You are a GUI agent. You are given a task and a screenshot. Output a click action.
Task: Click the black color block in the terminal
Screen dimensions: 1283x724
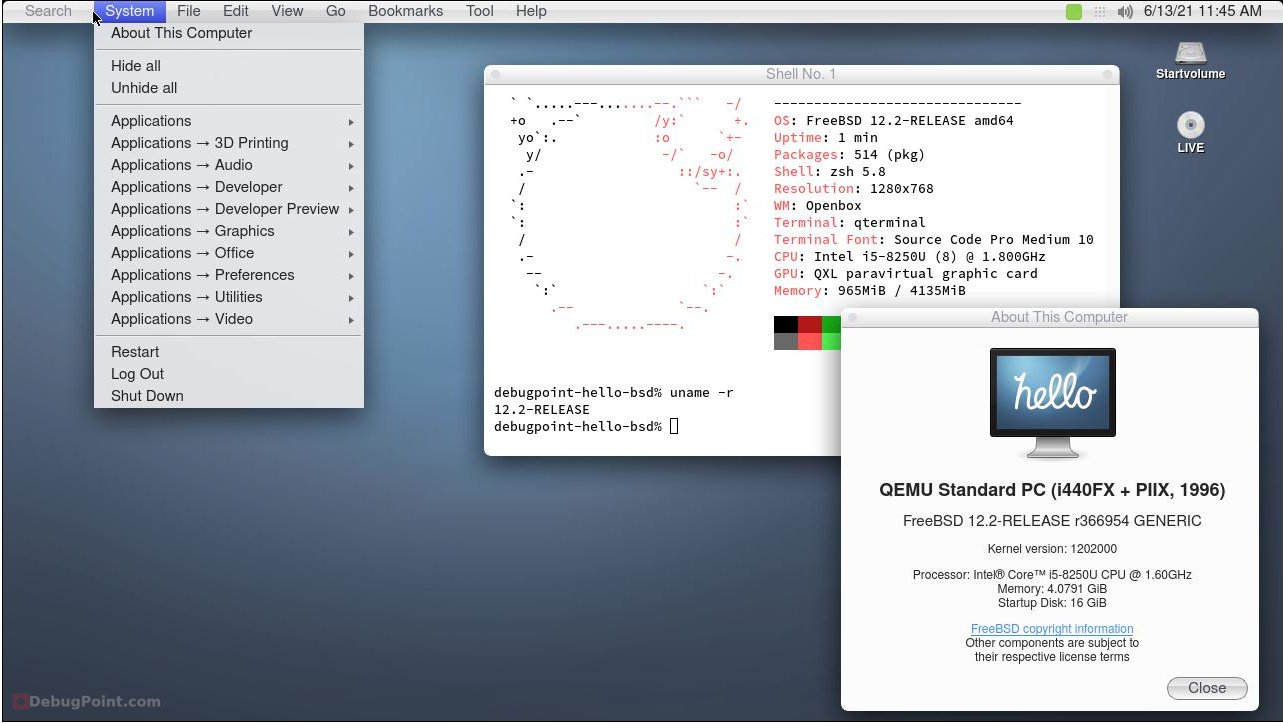(x=786, y=324)
